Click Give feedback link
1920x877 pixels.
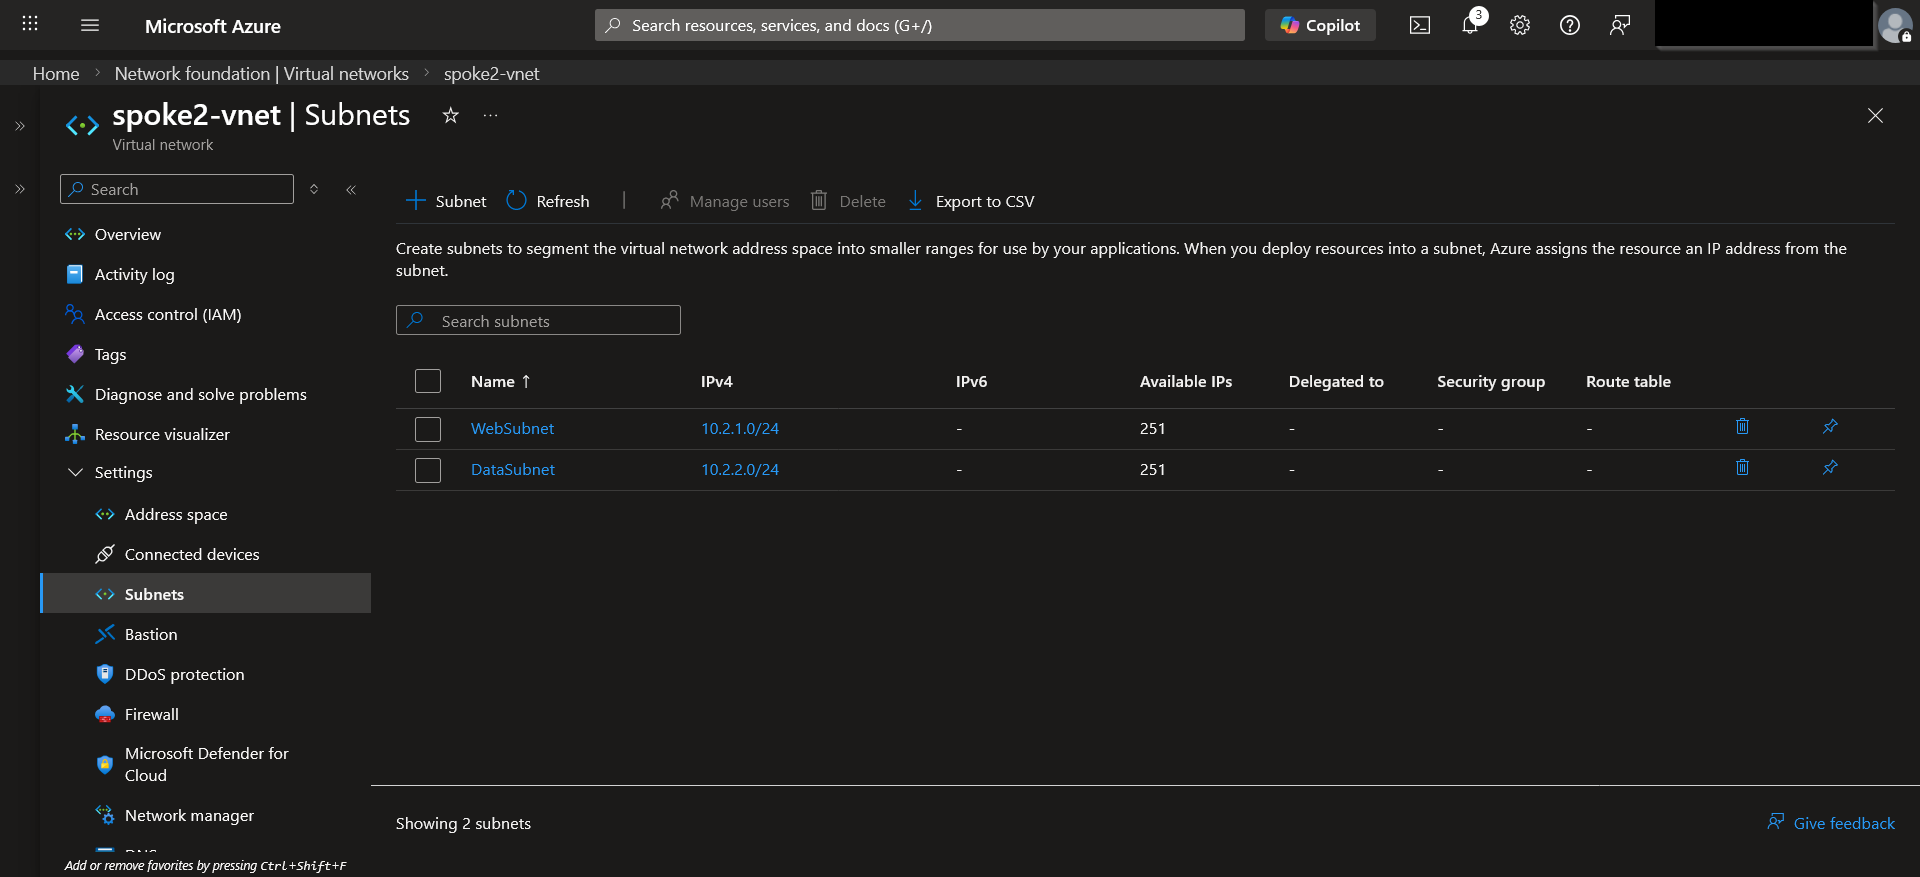click(x=1831, y=823)
